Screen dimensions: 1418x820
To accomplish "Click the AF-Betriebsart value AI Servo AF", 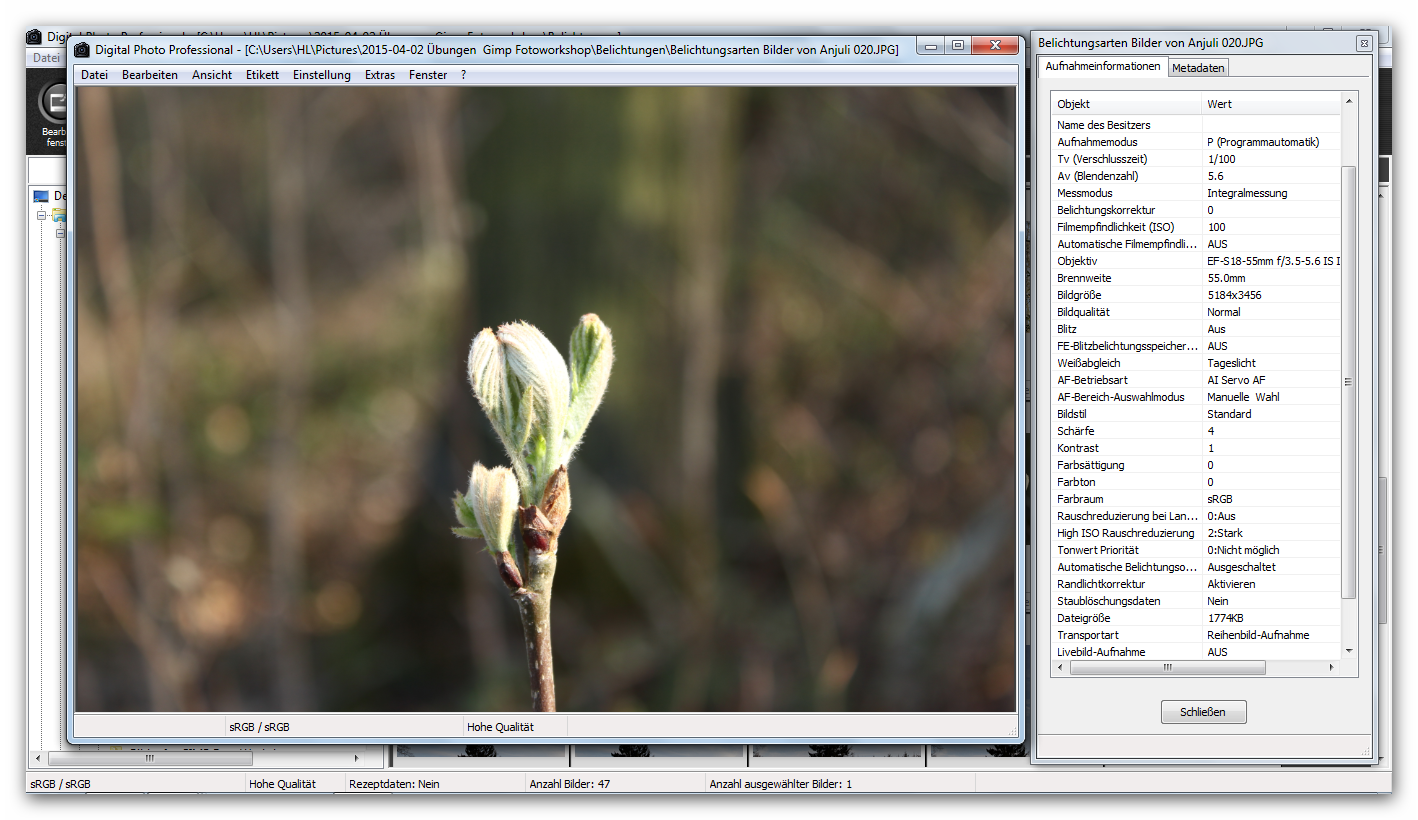I will [1236, 380].
